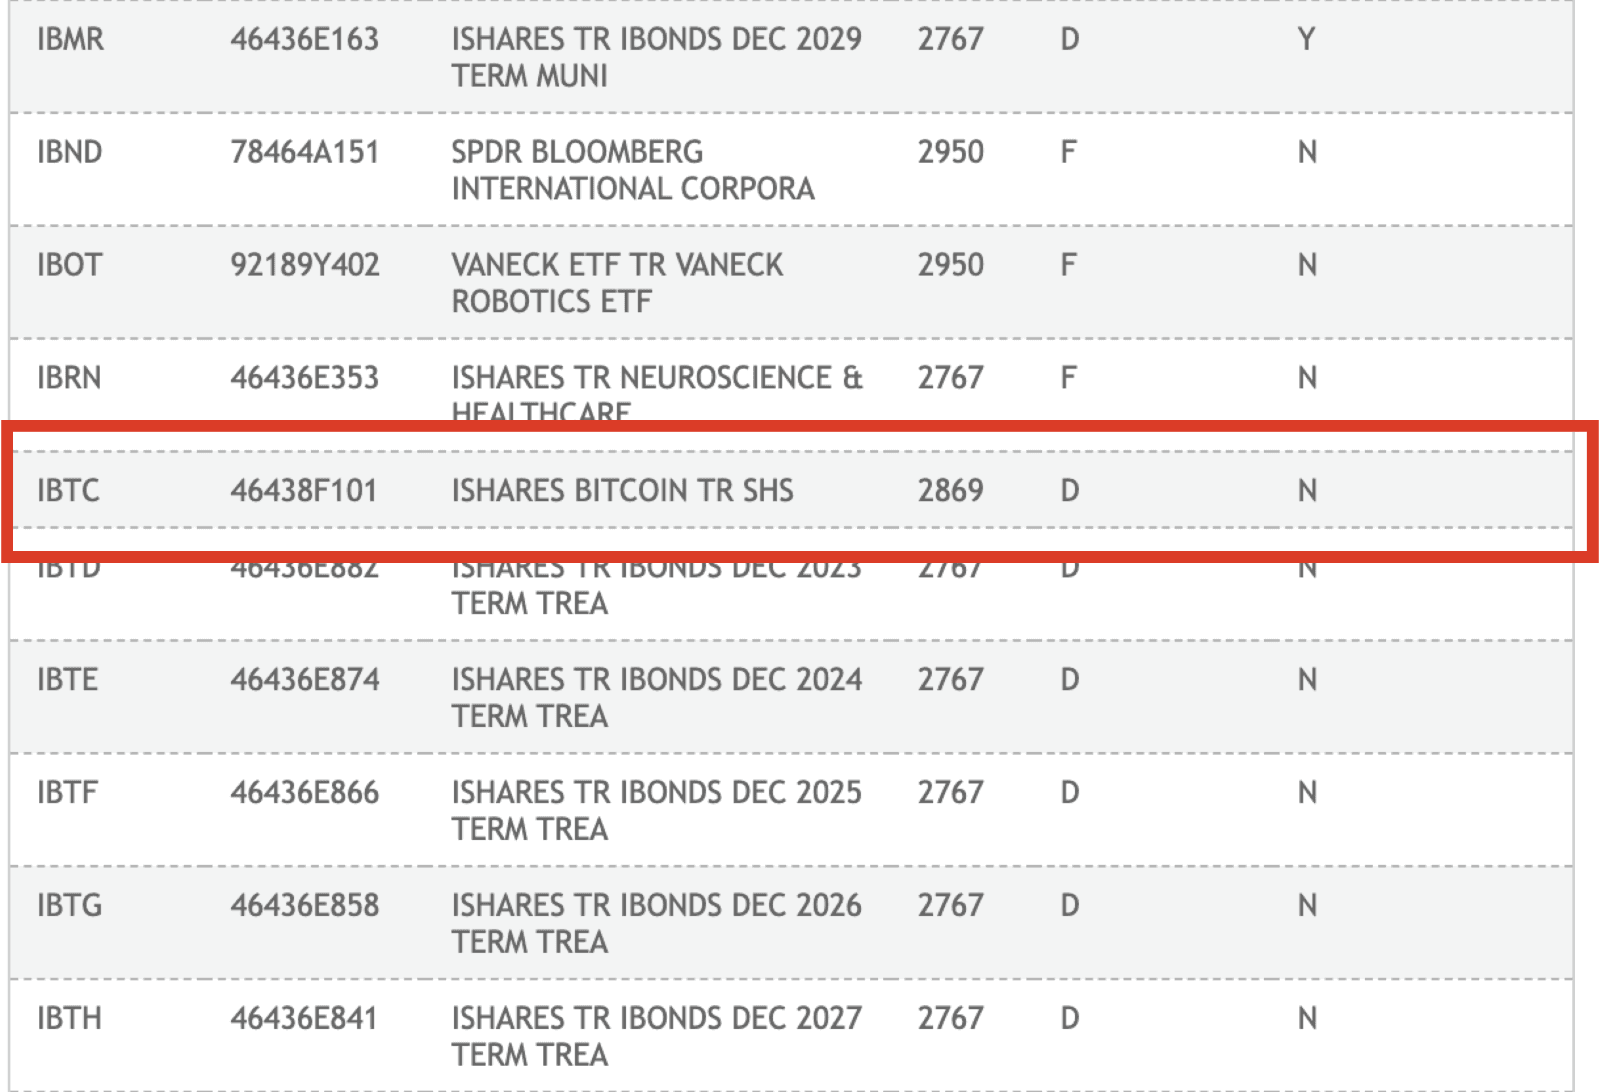The height and width of the screenshot is (1092, 1600).
Task: Select VANECK ETF TR VANECK ROBOTICS ETF
Action: click(x=617, y=283)
